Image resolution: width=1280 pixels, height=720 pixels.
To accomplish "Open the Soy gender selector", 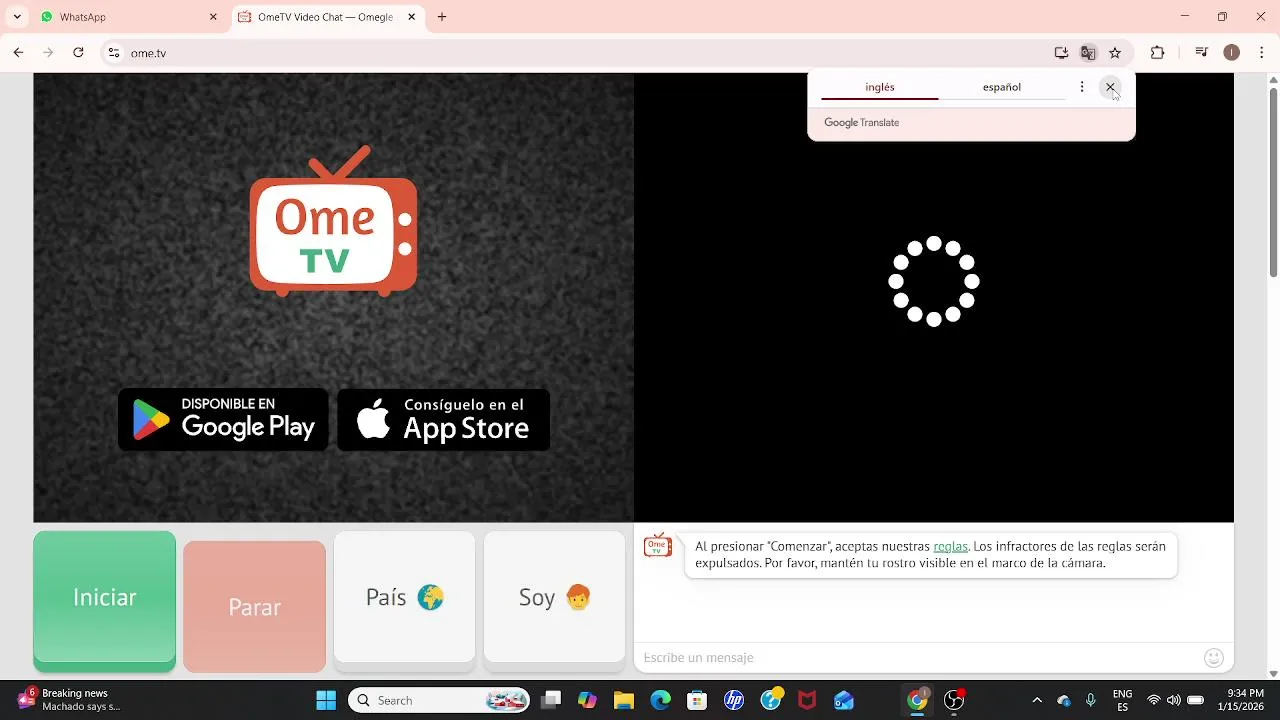I will click(554, 597).
